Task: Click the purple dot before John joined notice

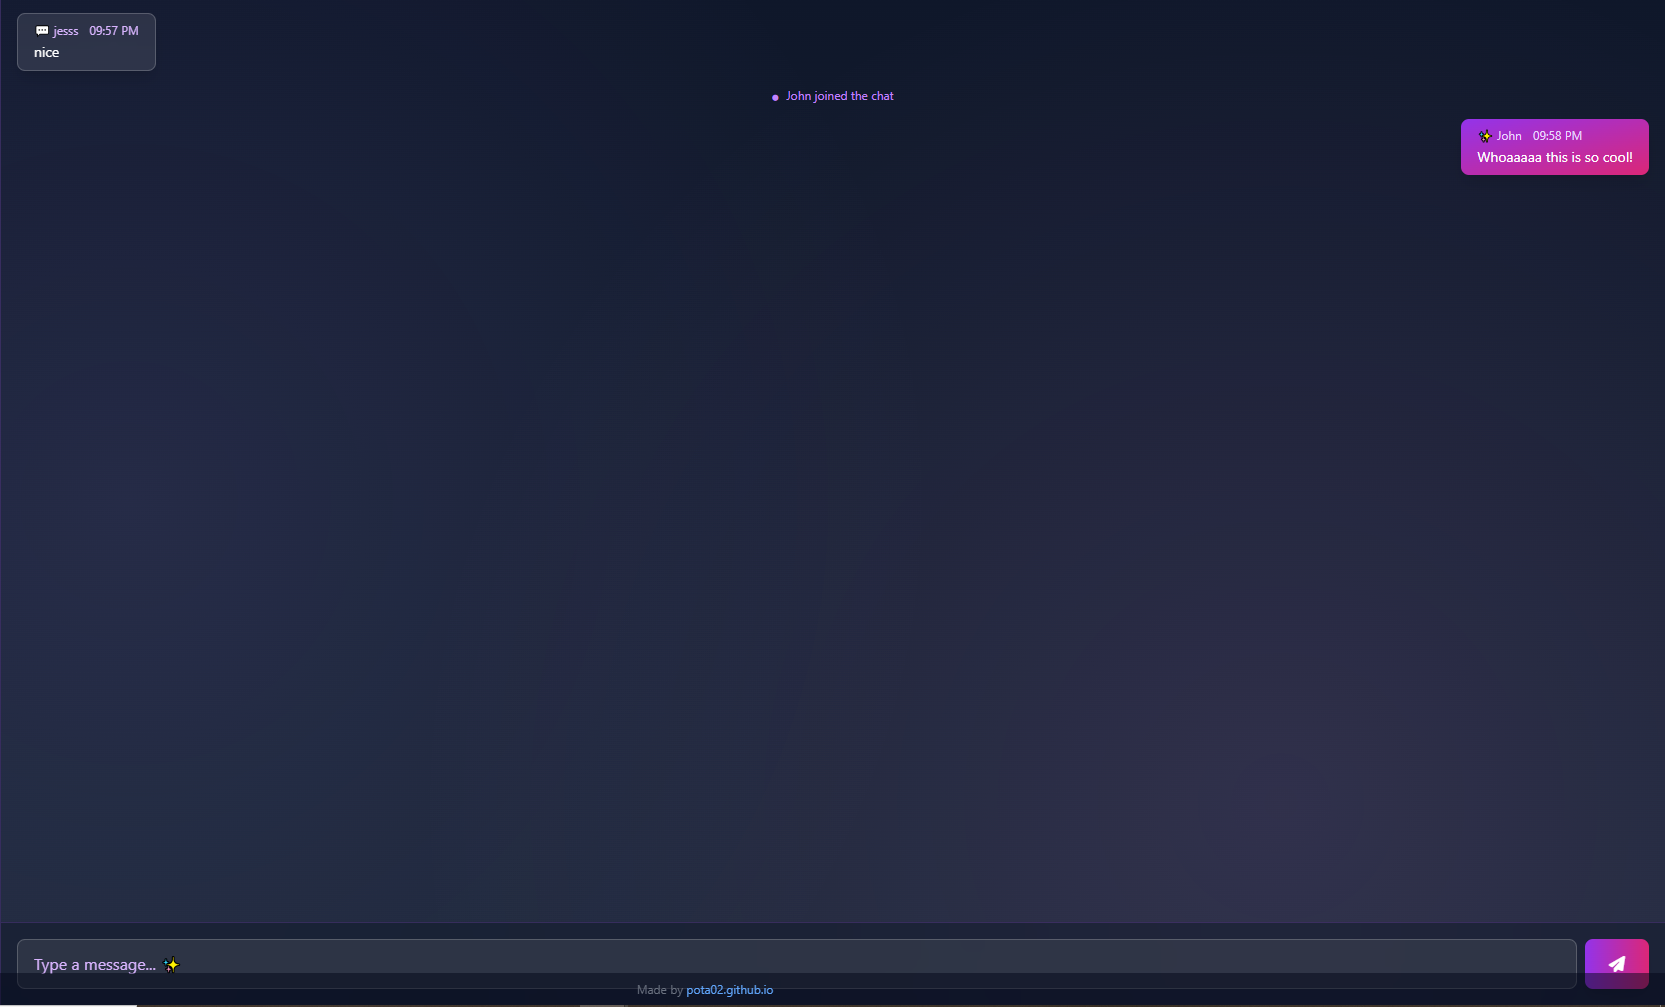Action: coord(775,97)
